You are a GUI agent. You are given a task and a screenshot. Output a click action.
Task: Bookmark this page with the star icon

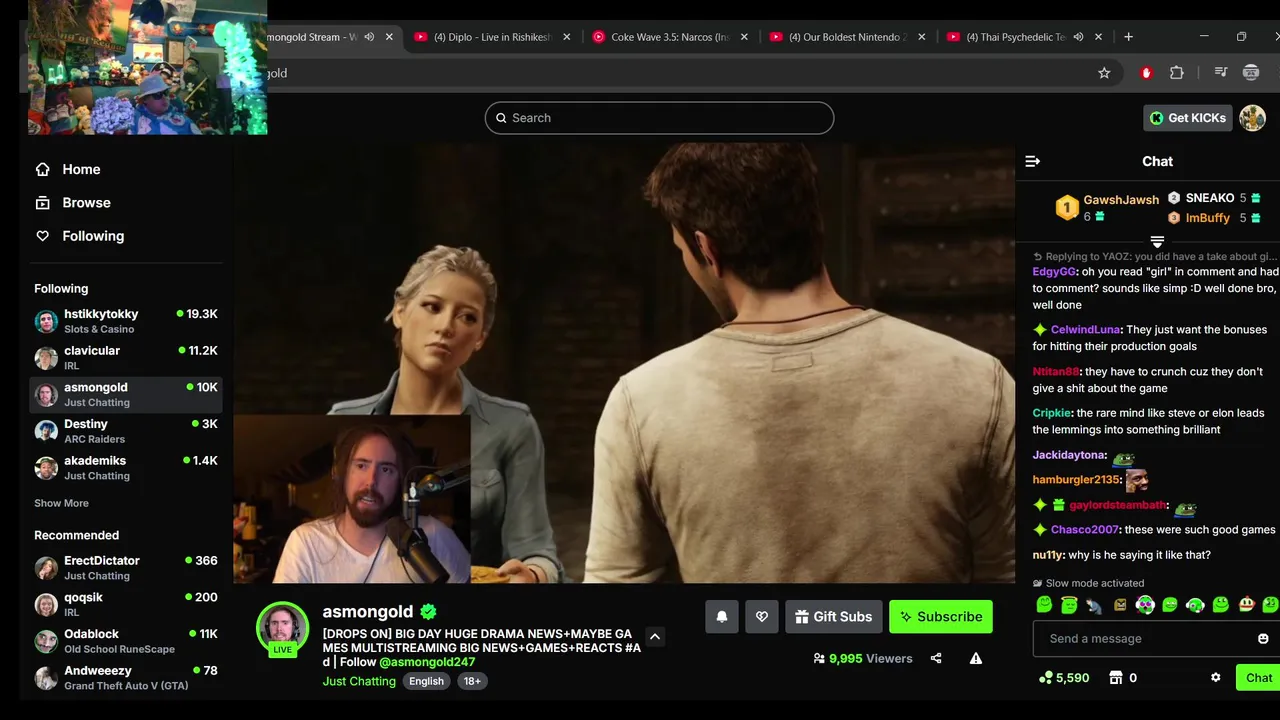(1104, 73)
